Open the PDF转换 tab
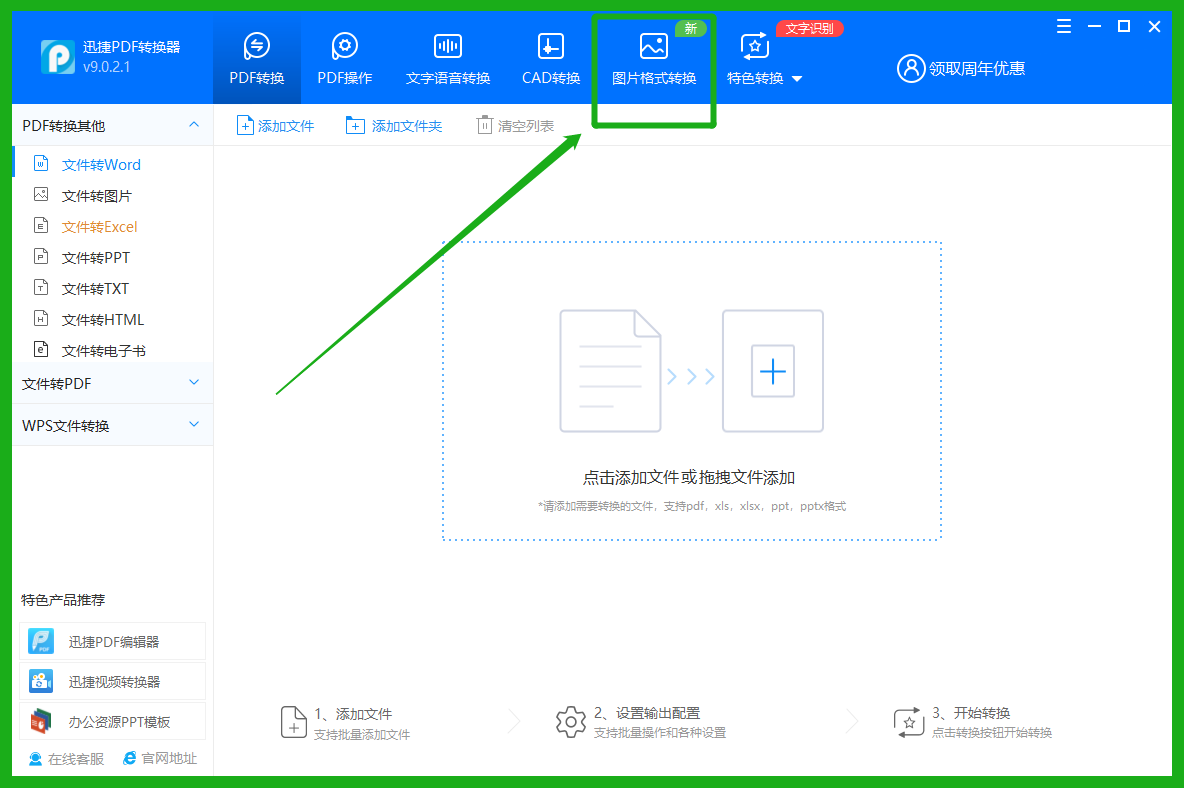The height and width of the screenshot is (788, 1184). pyautogui.click(x=257, y=59)
